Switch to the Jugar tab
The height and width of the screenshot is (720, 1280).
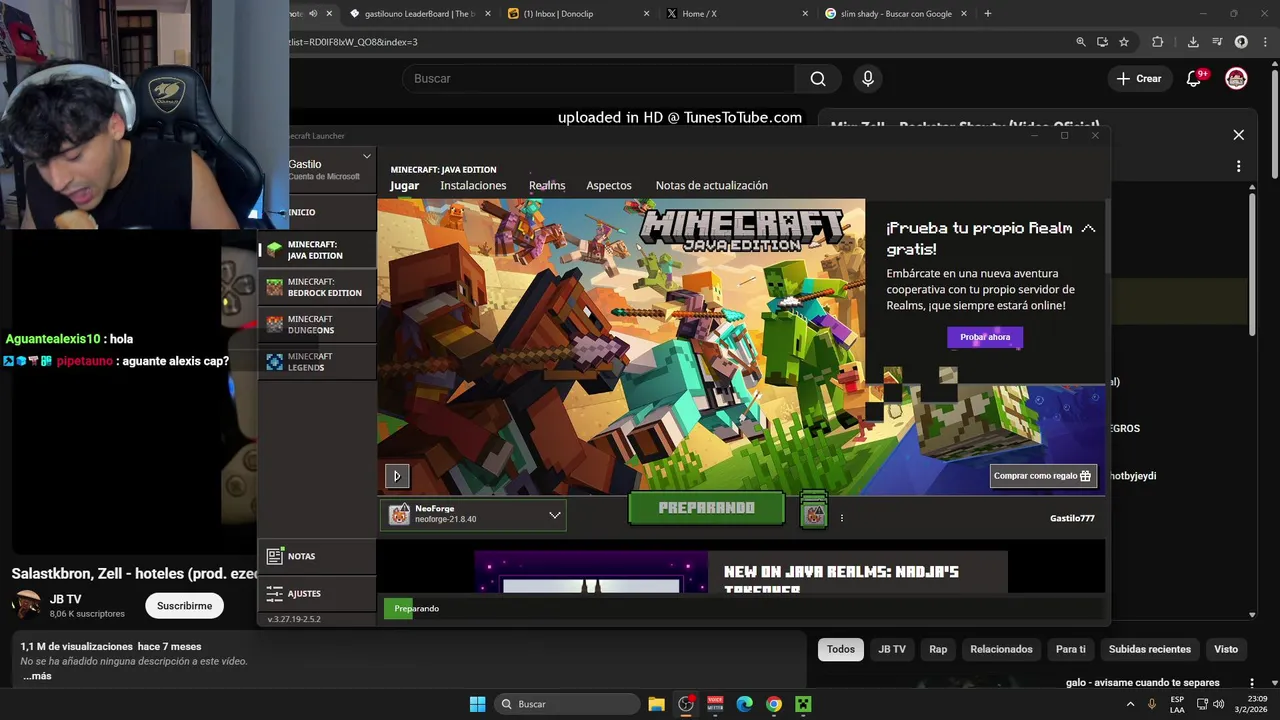(x=404, y=186)
